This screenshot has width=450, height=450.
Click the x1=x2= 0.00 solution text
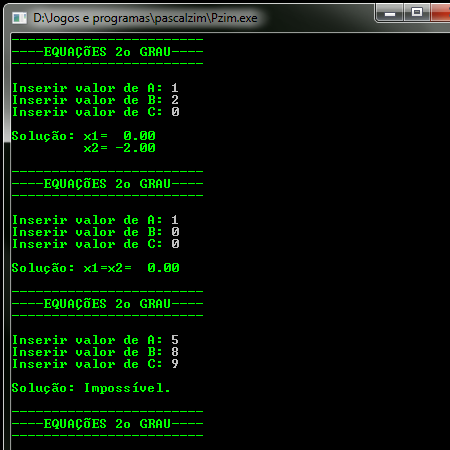tap(131, 268)
